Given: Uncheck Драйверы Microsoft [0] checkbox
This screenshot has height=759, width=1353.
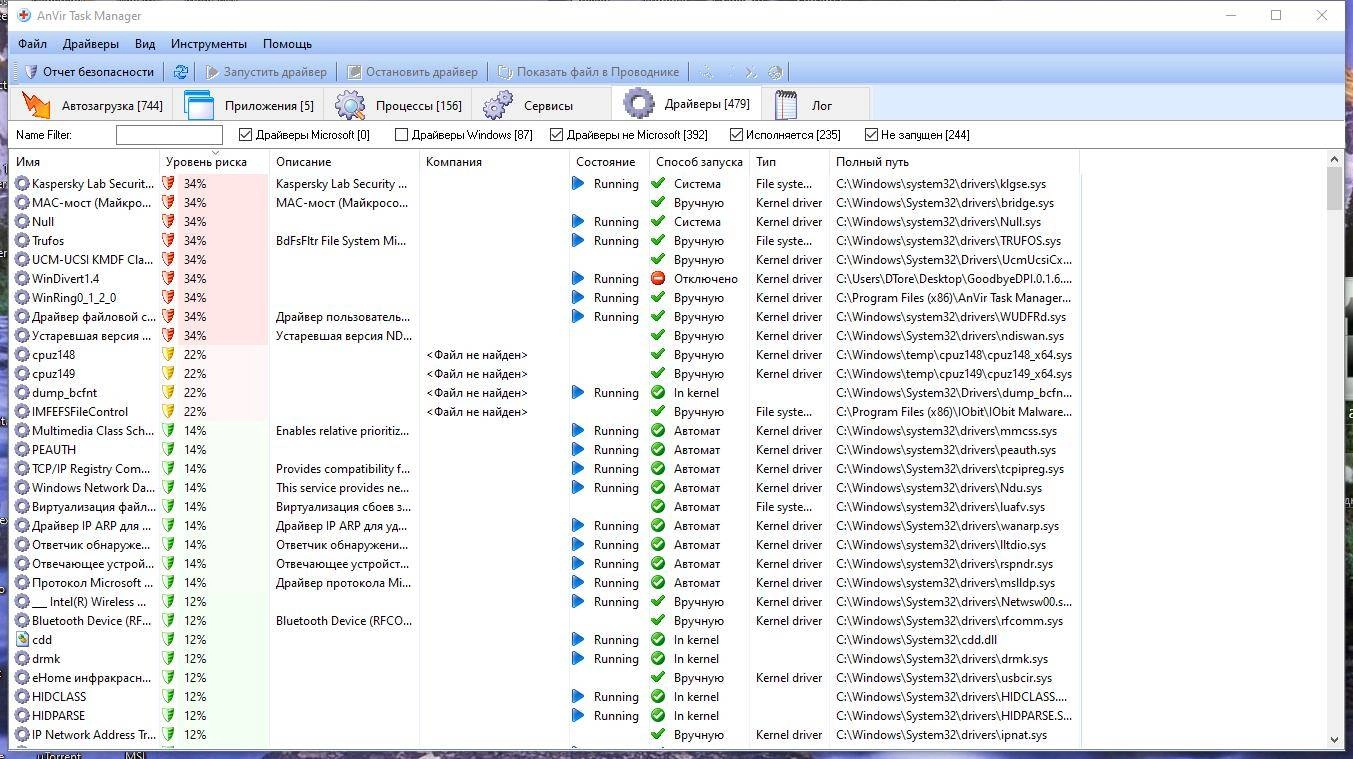Looking at the screenshot, I should pyautogui.click(x=245, y=135).
